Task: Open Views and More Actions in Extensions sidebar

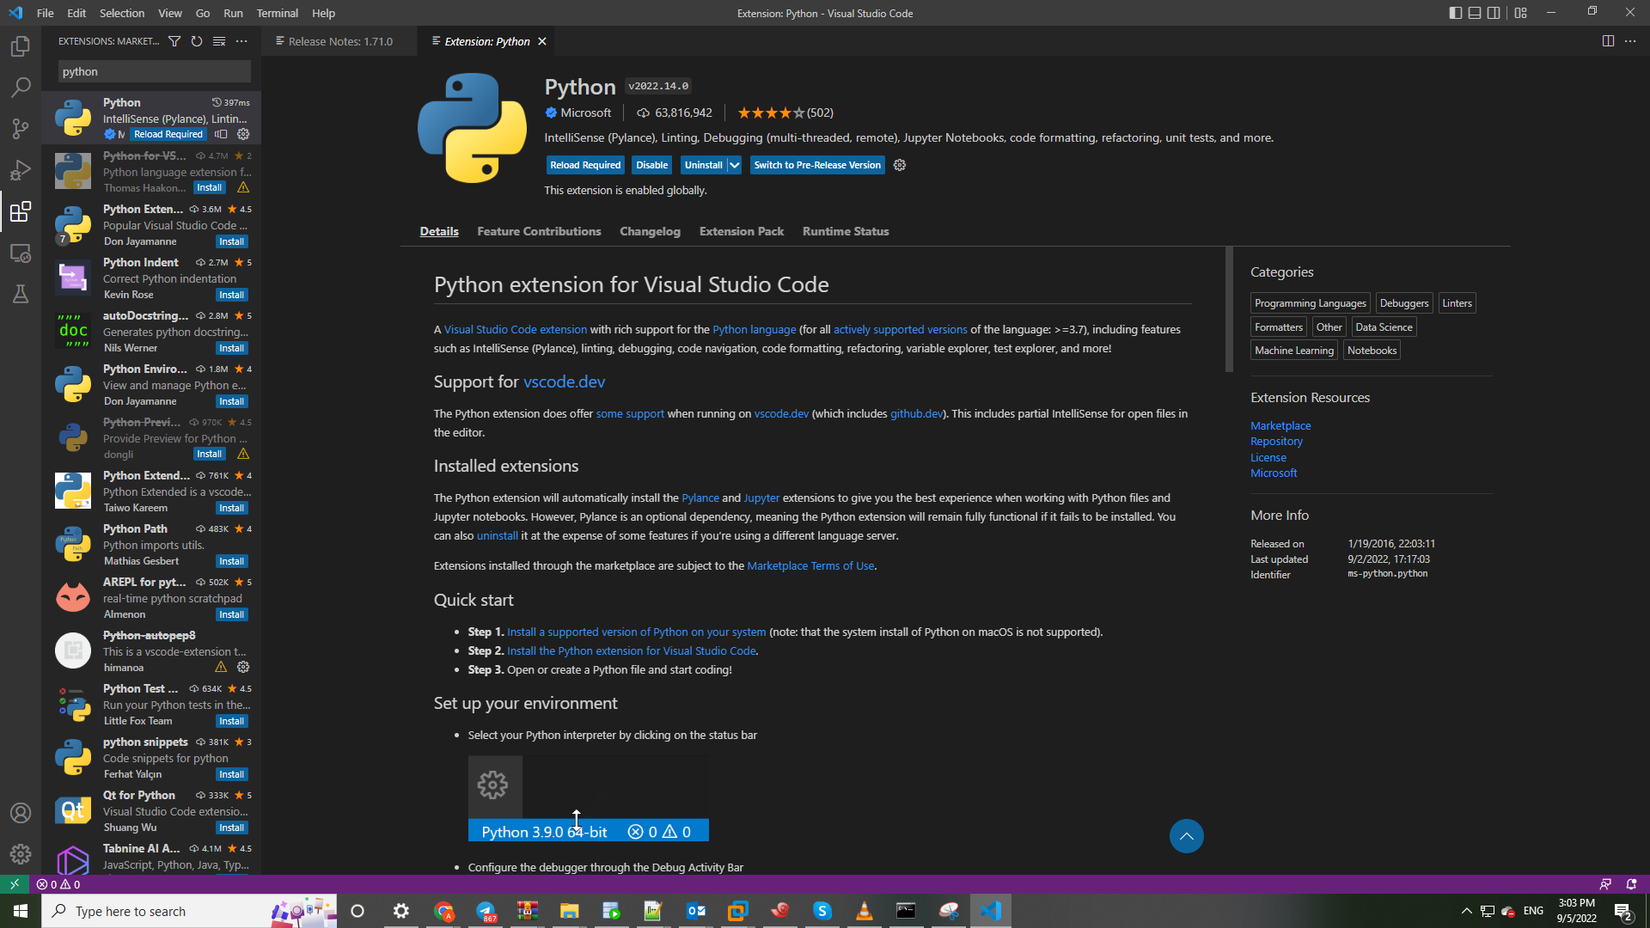Action: point(241,41)
